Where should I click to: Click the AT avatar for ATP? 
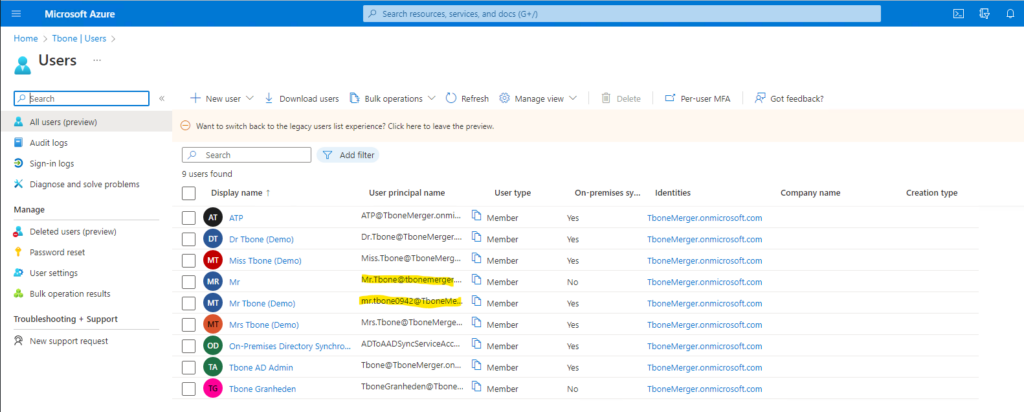click(213, 217)
